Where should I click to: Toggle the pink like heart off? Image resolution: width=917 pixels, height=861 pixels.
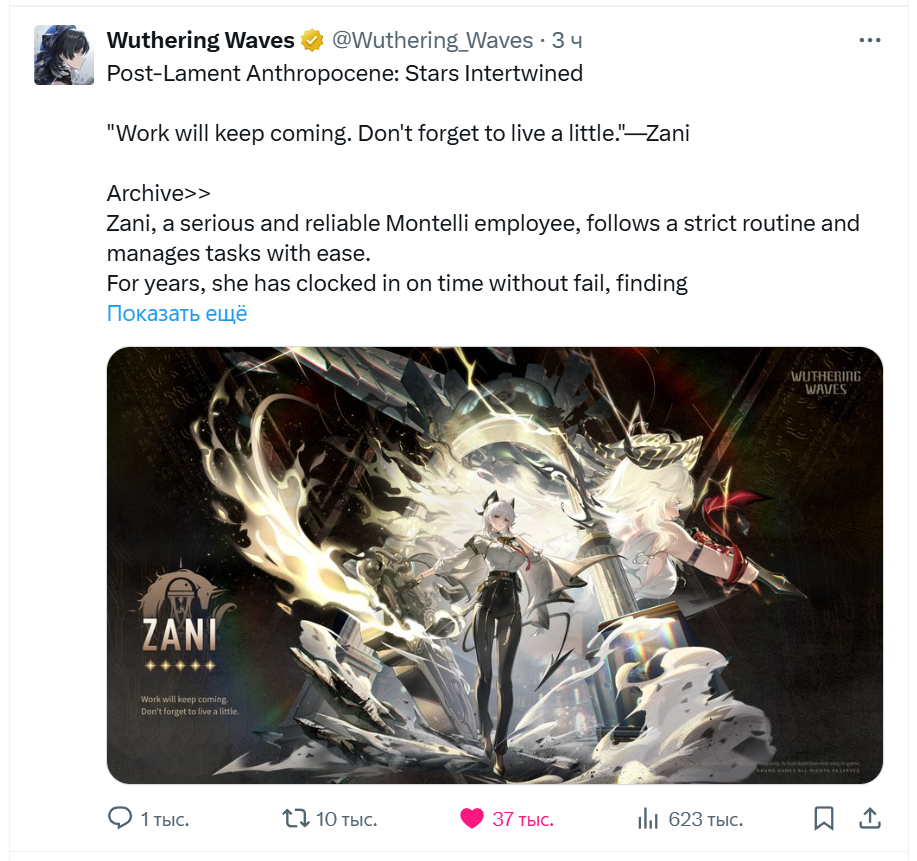tap(472, 818)
